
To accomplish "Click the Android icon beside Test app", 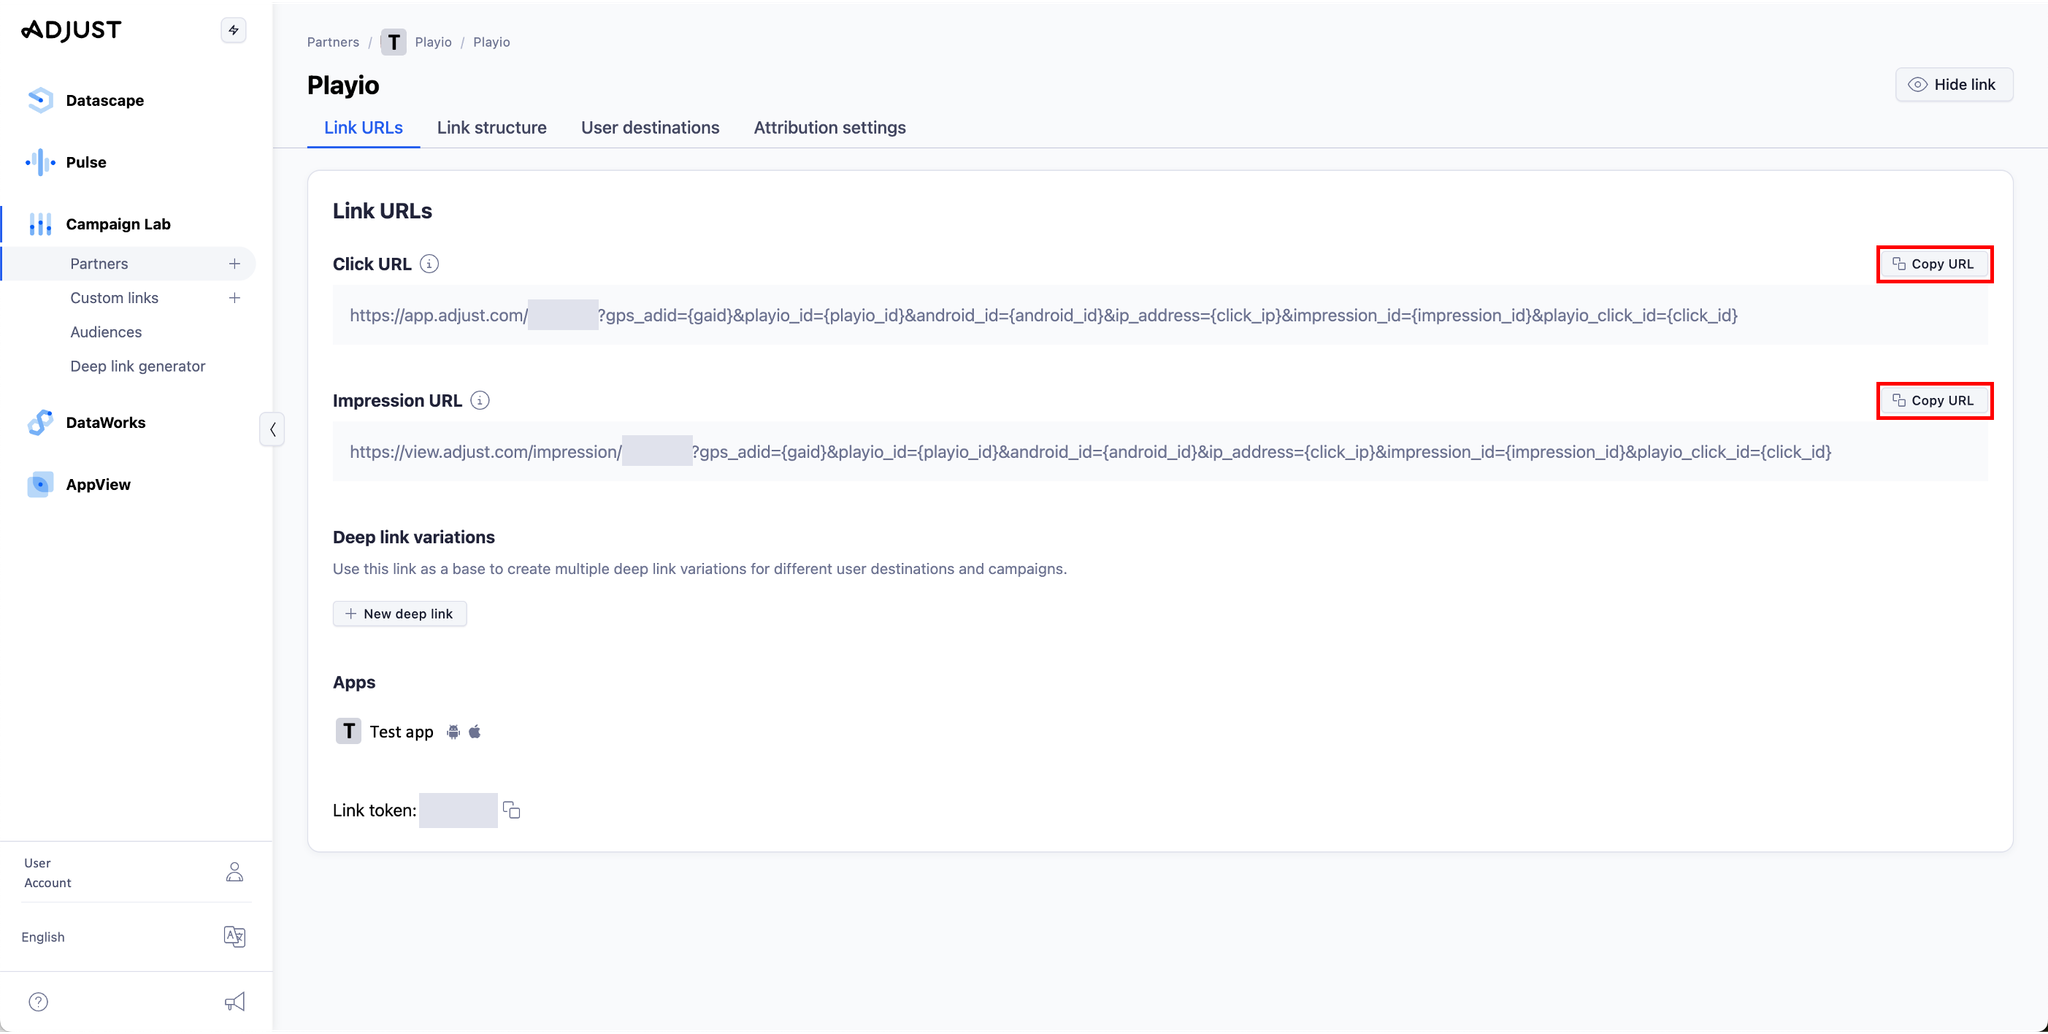I will (x=453, y=732).
